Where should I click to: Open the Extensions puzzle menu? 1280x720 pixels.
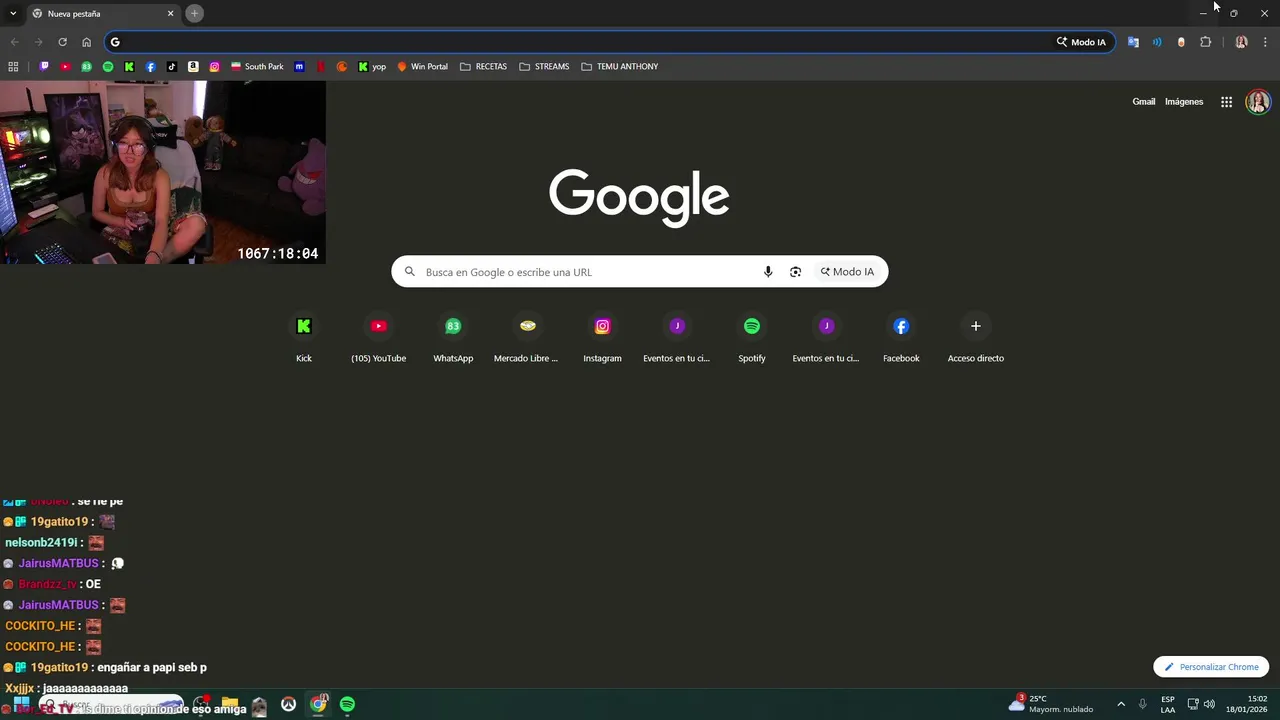(1205, 42)
